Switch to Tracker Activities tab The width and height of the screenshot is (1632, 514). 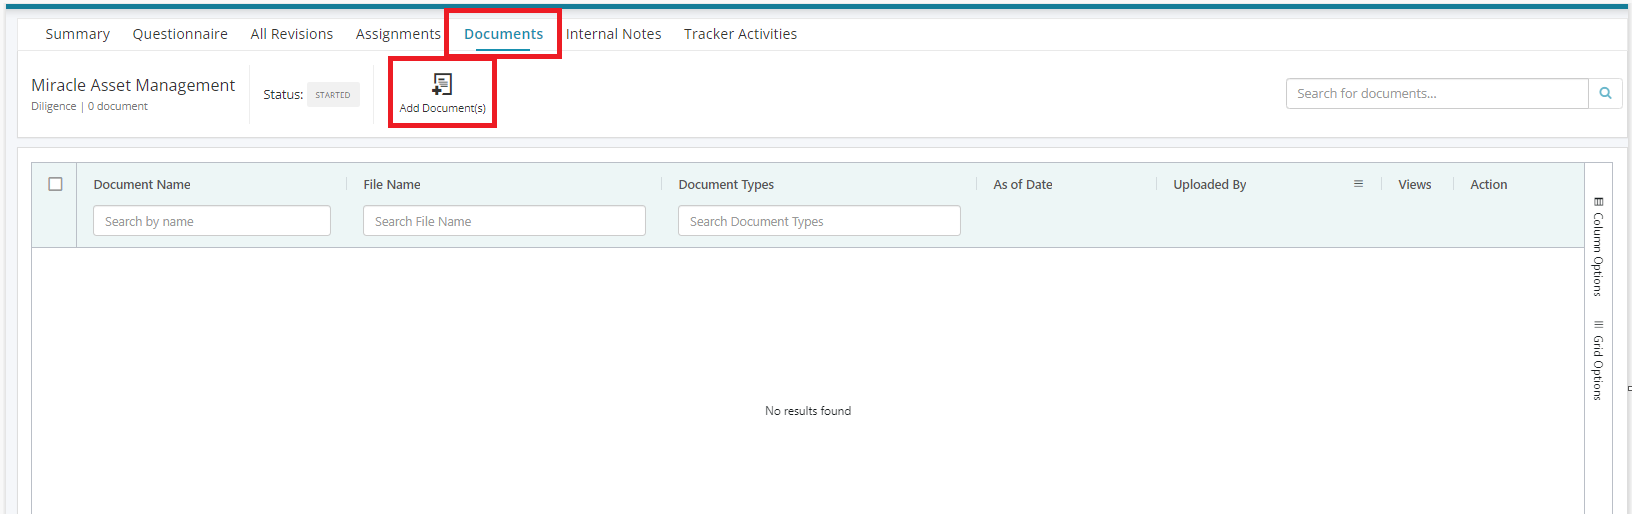click(740, 34)
